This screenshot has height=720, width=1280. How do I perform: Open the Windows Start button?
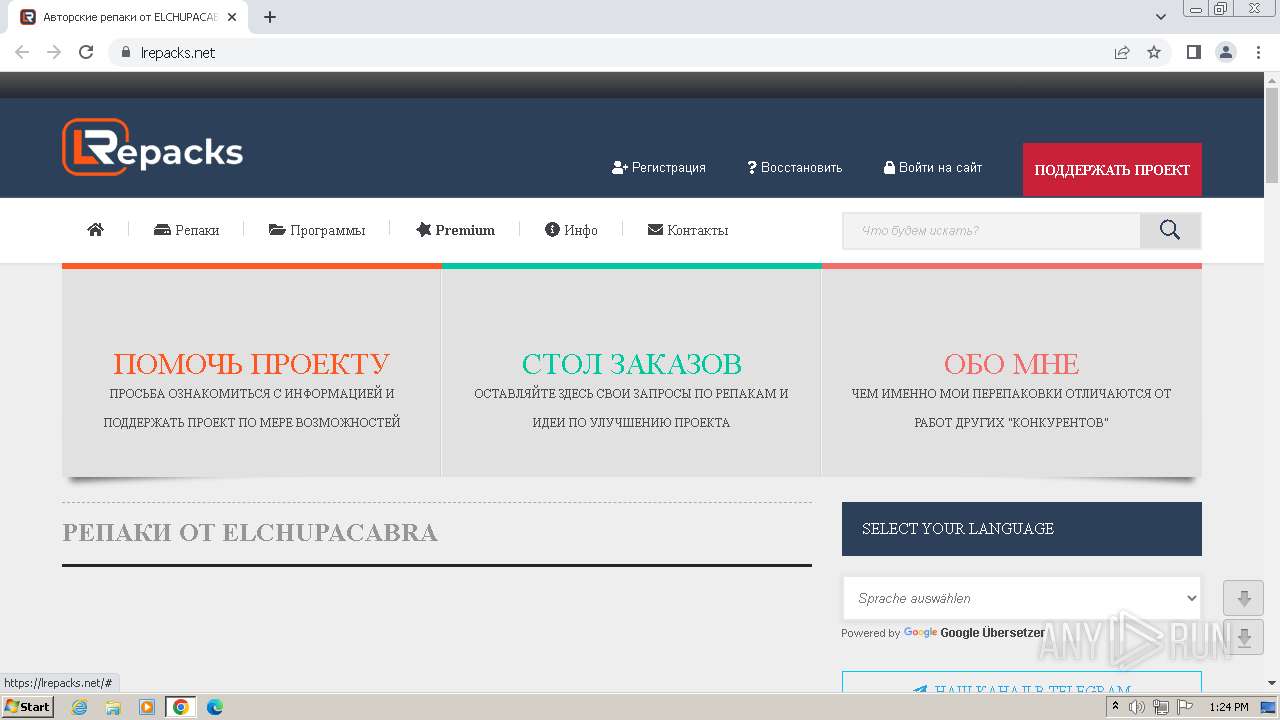click(28, 707)
